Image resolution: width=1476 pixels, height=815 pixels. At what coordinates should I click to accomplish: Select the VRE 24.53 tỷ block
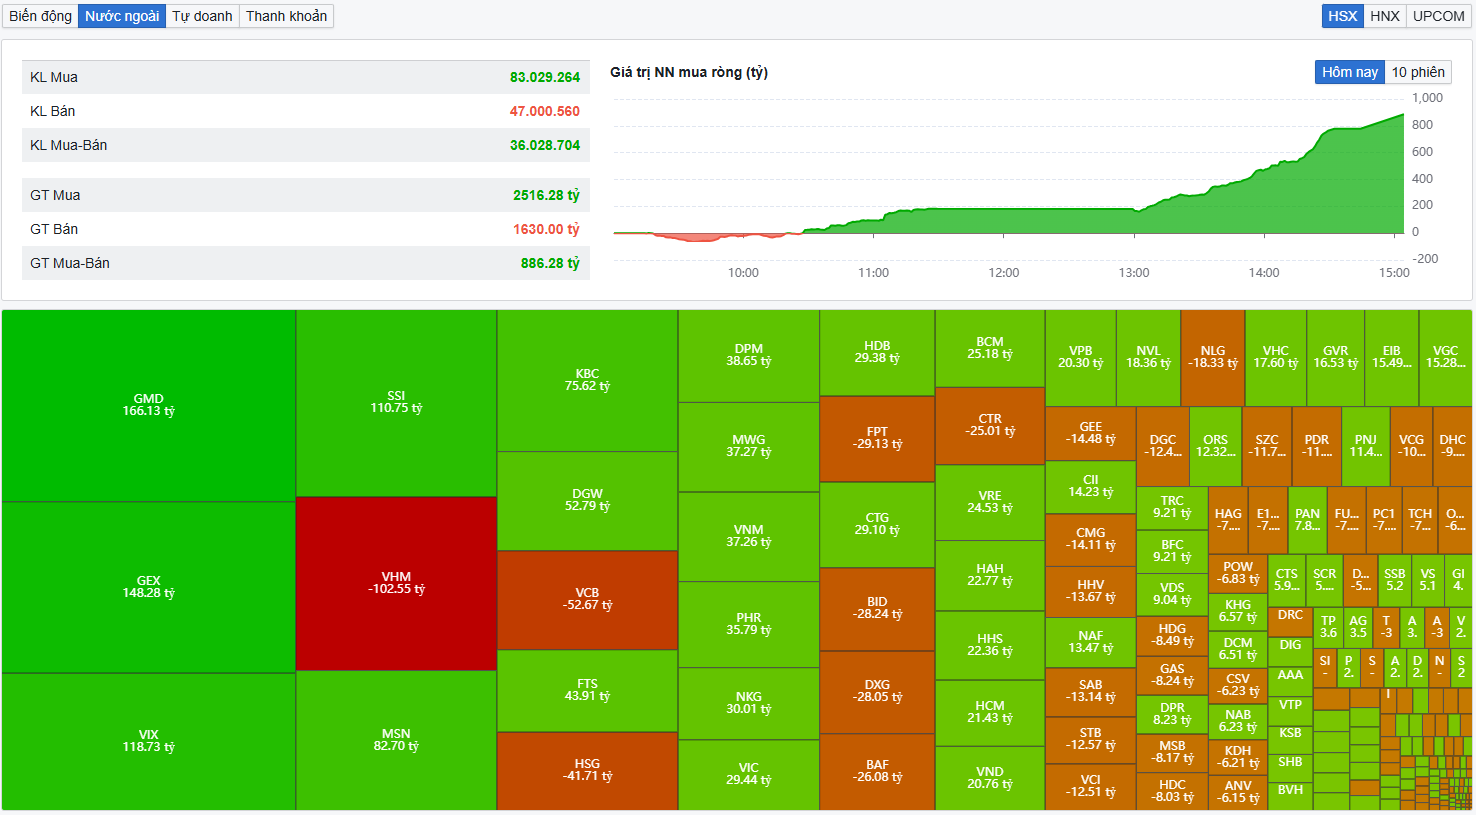tap(990, 502)
